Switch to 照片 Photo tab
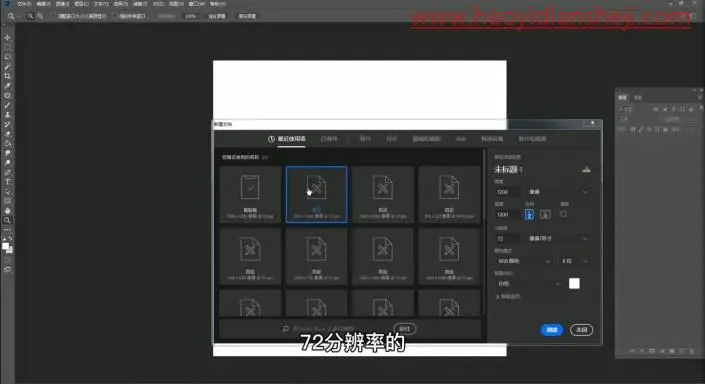The width and height of the screenshot is (705, 384). (365, 139)
